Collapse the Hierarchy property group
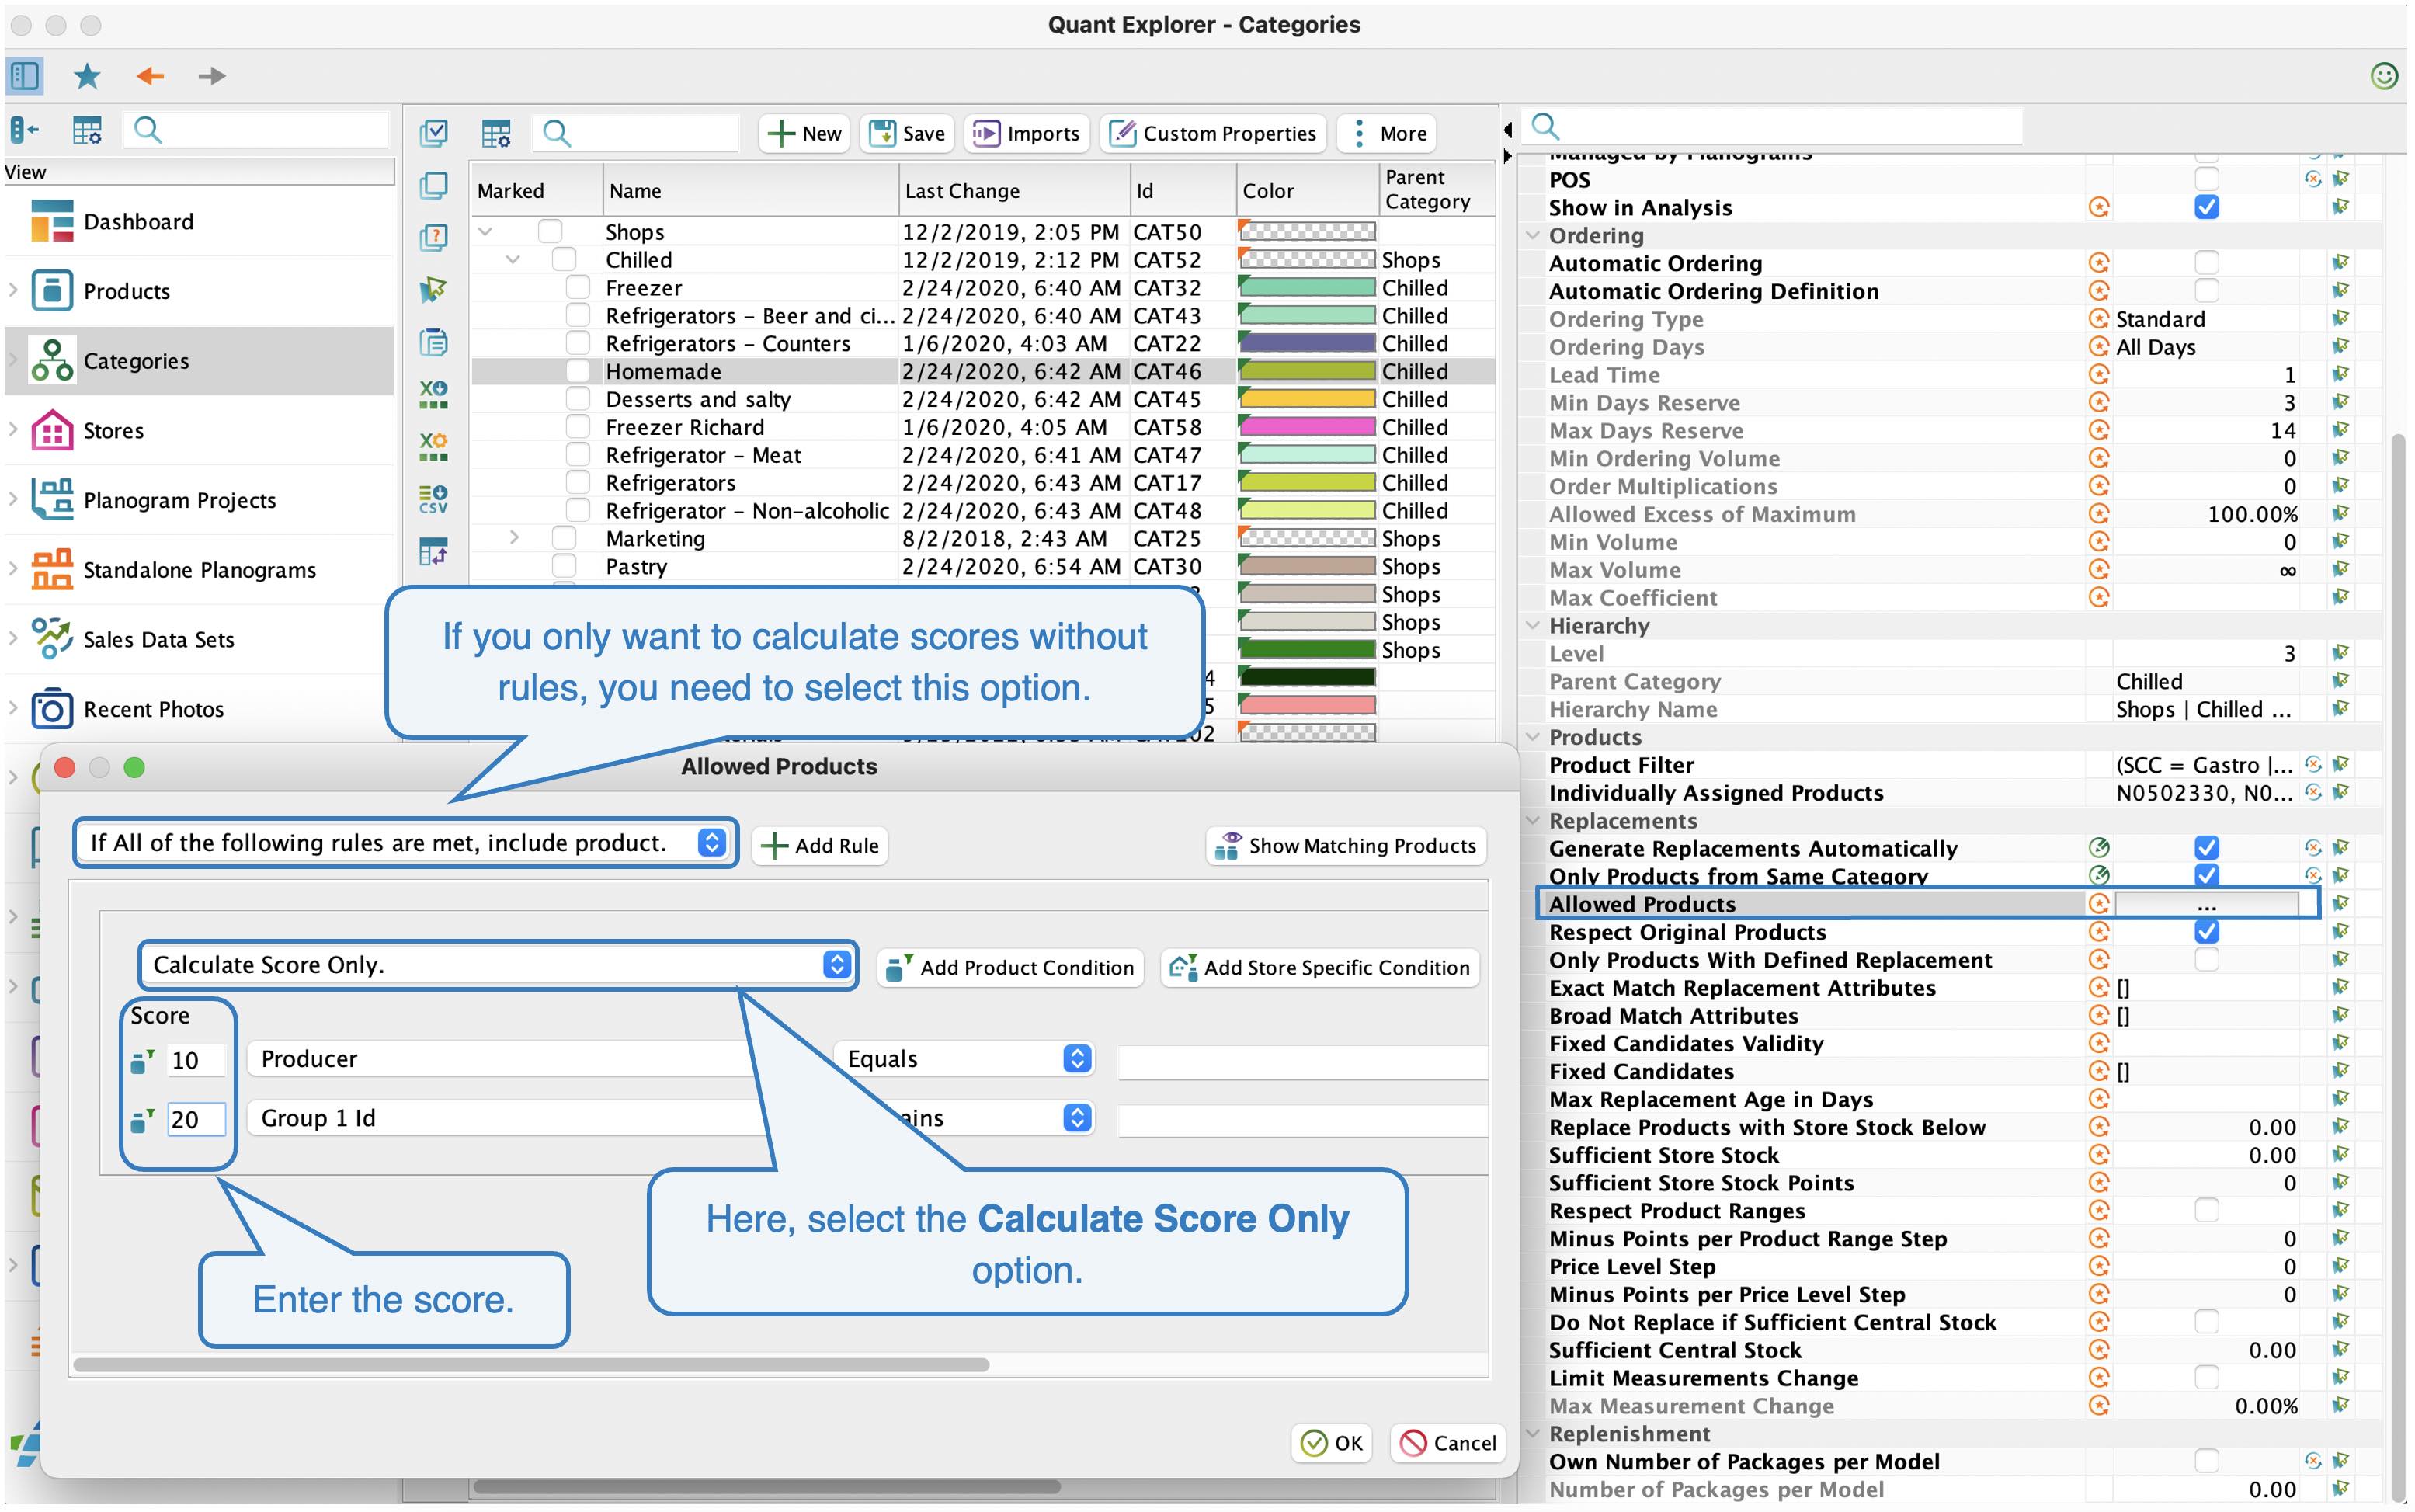Screen dimensions: 2415x1512 pyautogui.click(x=1532, y=625)
